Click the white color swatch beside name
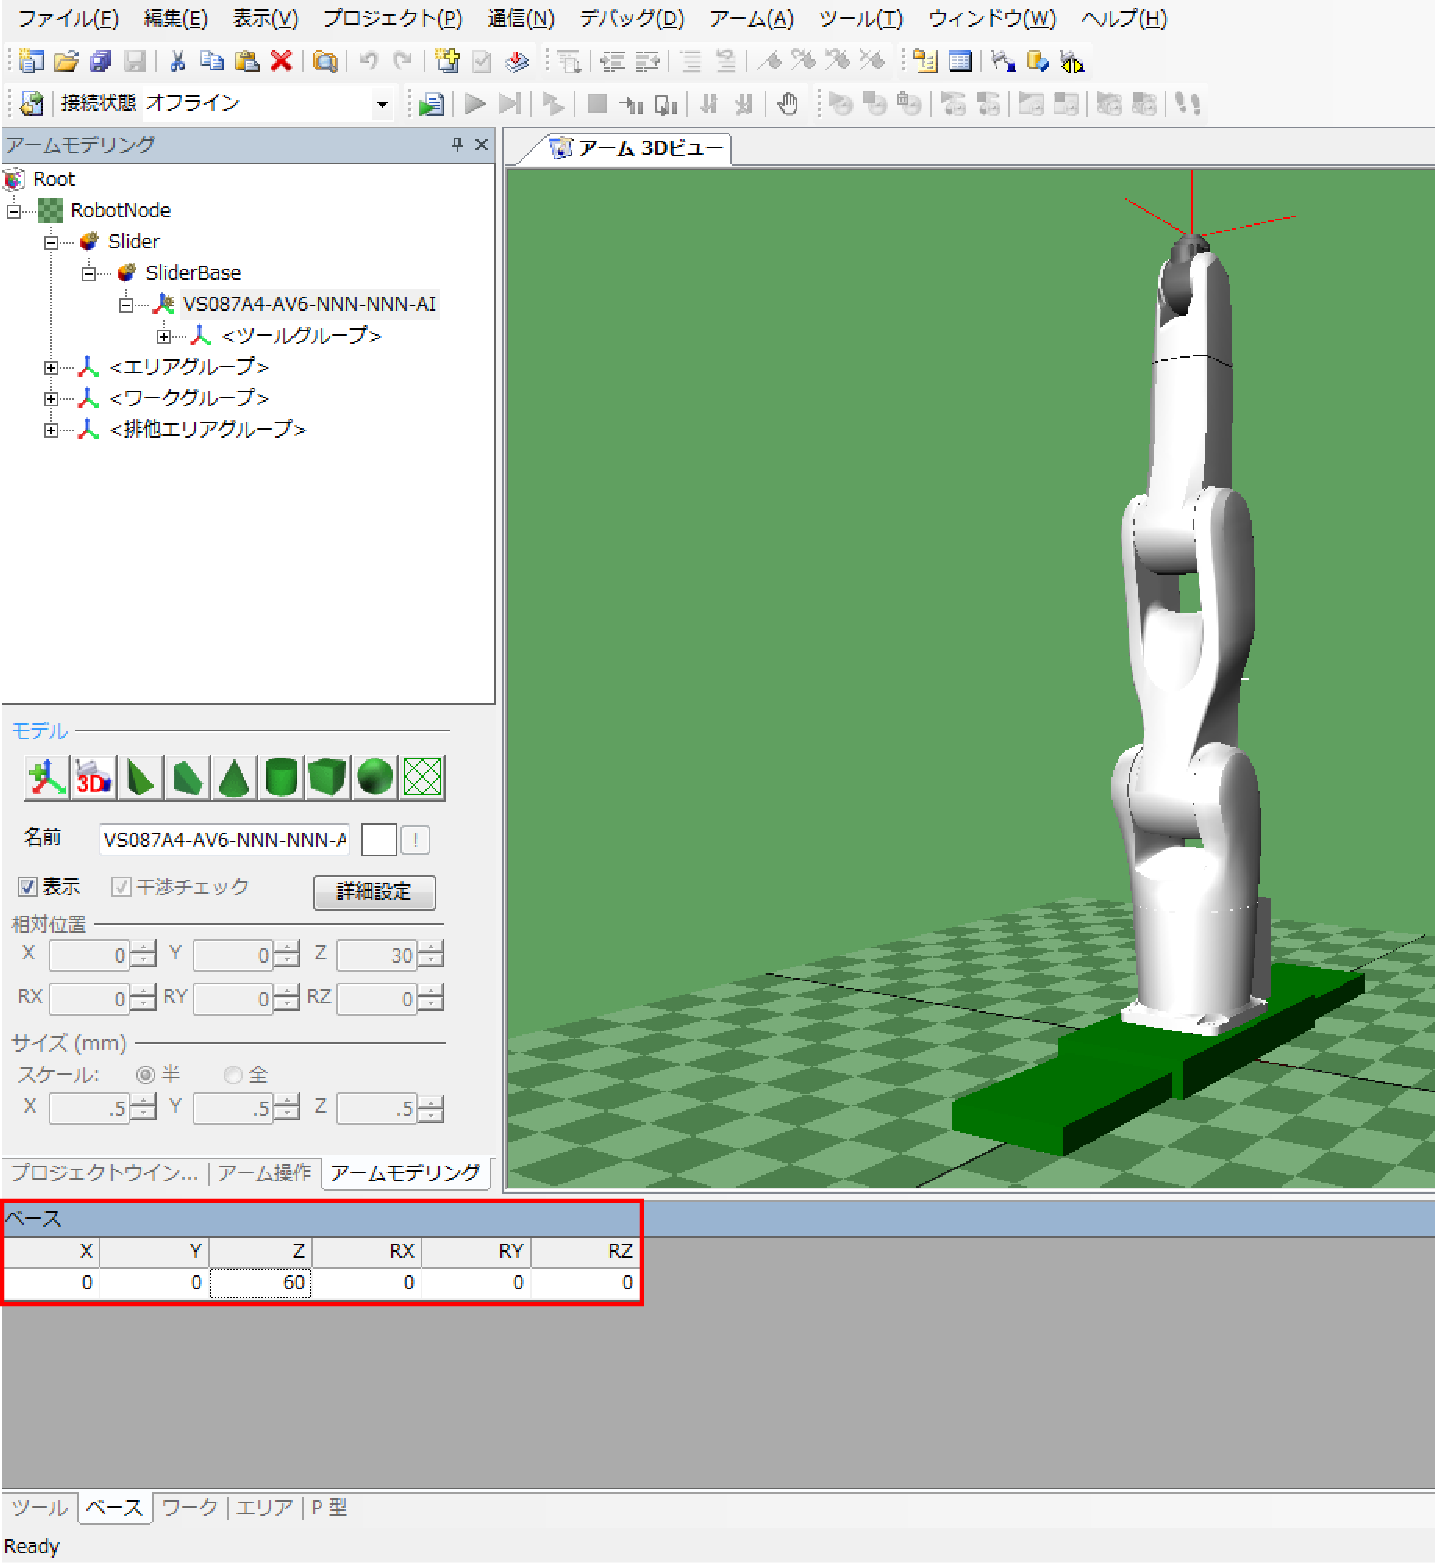 378,840
